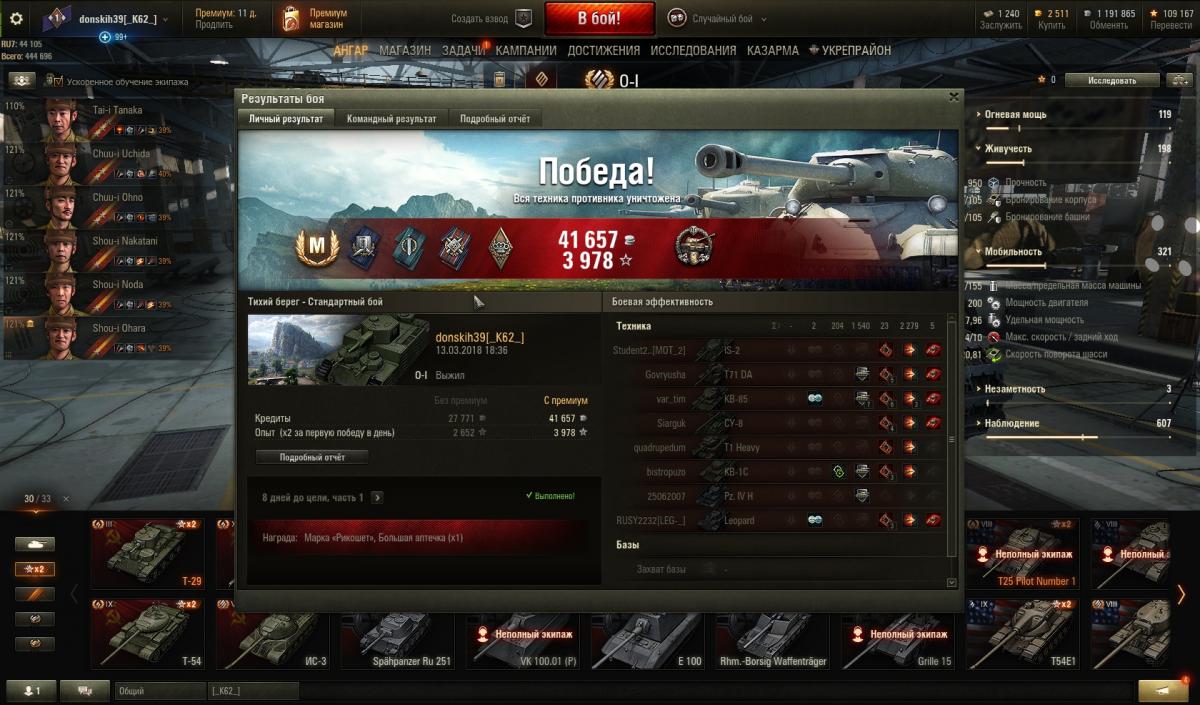Open the chat channels icon at bottom
The image size is (1200, 705).
pos(85,690)
